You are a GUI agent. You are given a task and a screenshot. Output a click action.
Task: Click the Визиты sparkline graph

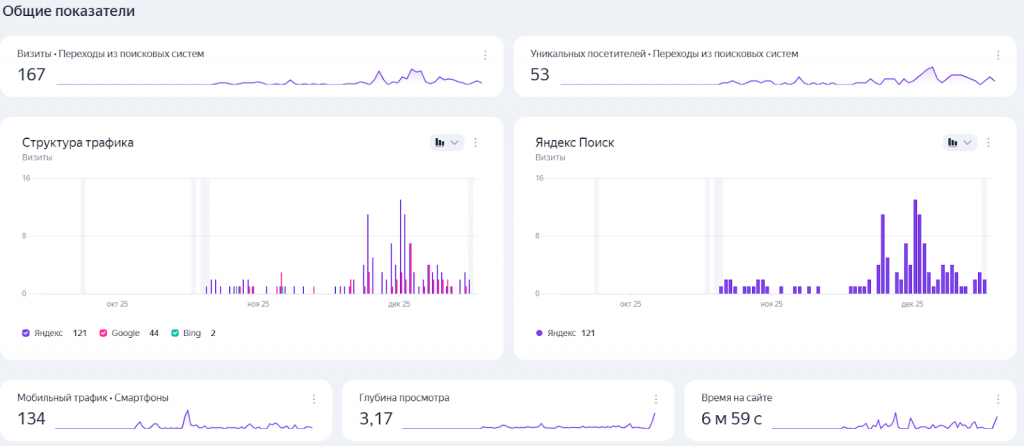pos(270,79)
